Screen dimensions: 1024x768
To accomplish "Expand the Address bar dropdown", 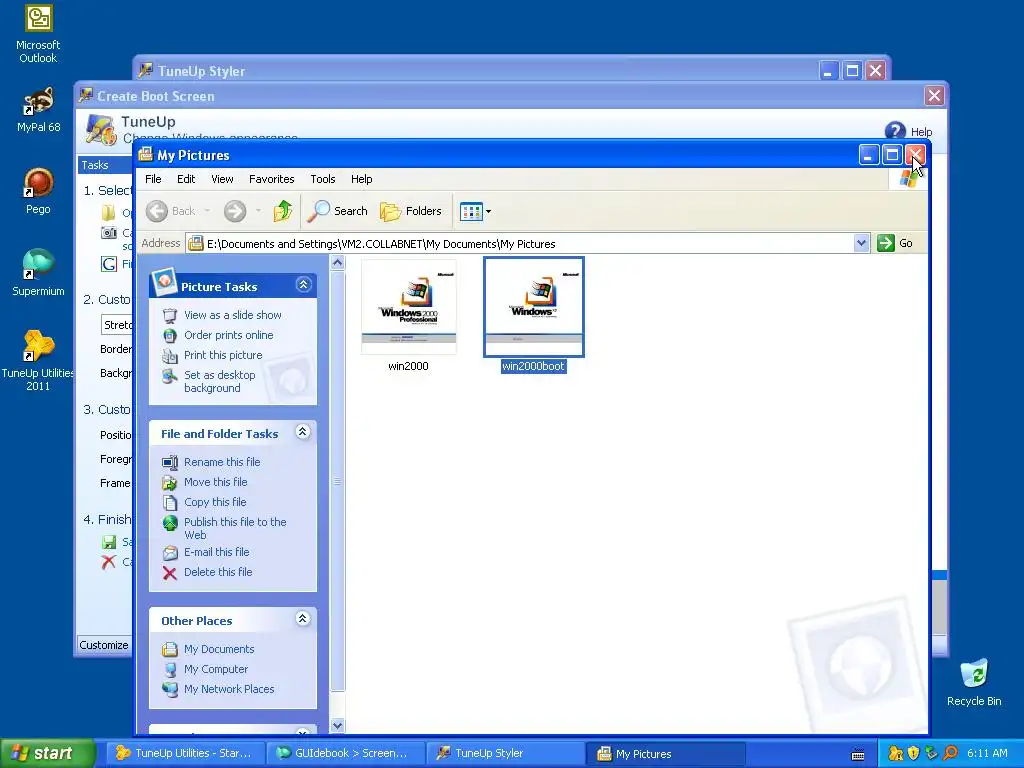I will point(861,243).
